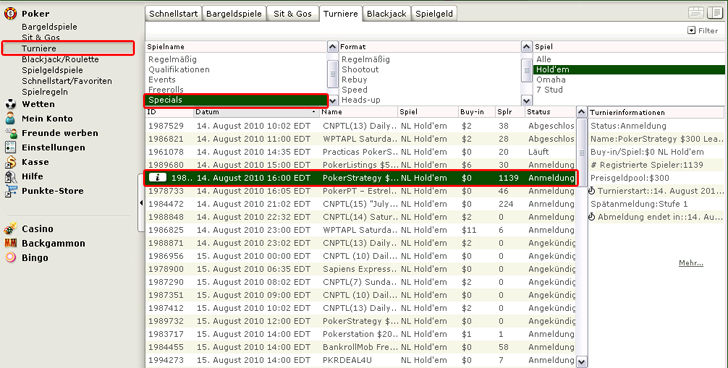Screen dimensions: 728x368
Task: Select tournament row ID 1987529
Action: click(x=360, y=126)
